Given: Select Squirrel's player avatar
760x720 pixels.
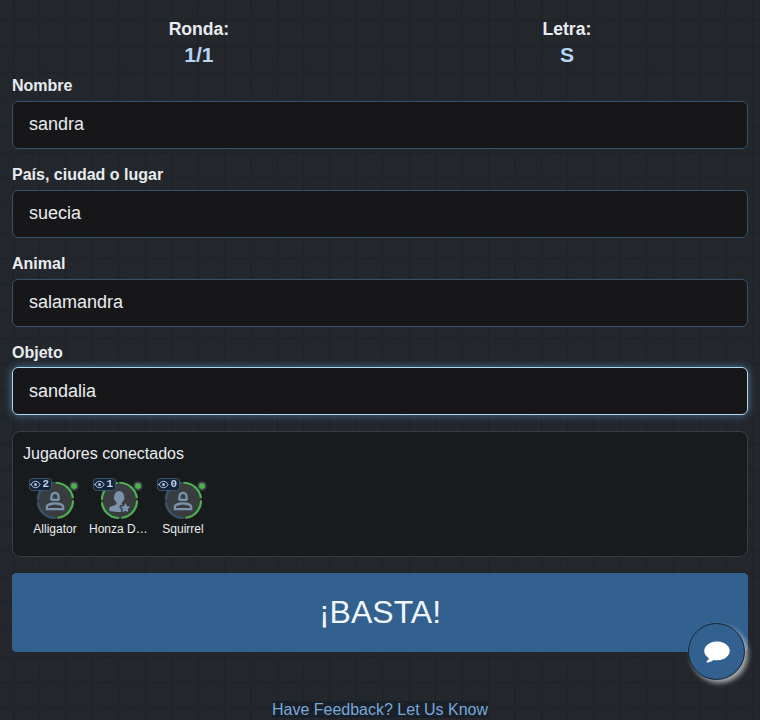Looking at the screenshot, I should pyautogui.click(x=183, y=500).
